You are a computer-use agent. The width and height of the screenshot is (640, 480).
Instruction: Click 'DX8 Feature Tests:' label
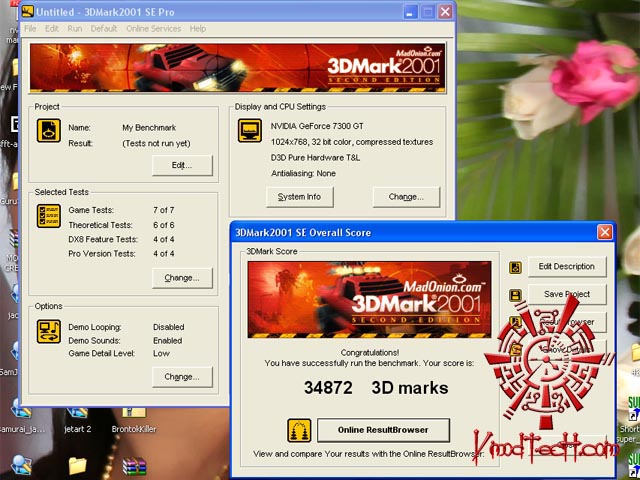[x=103, y=240]
